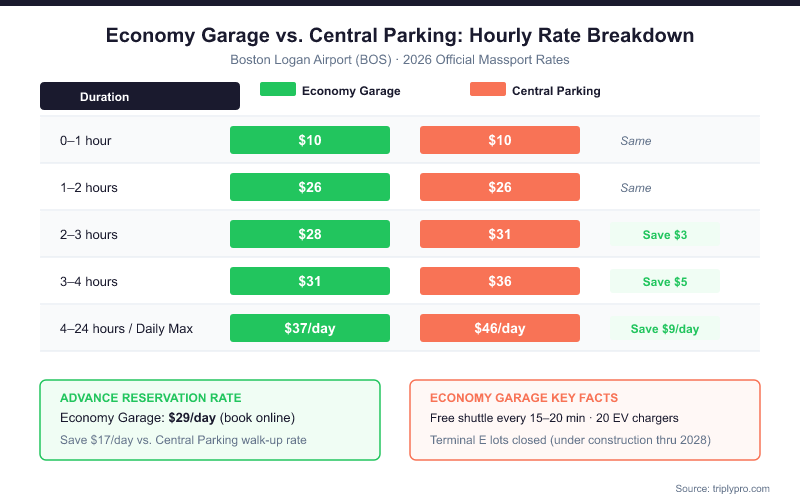800x500 pixels.
Task: Click the orange Central Parking legend swatch
Action: tap(487, 90)
